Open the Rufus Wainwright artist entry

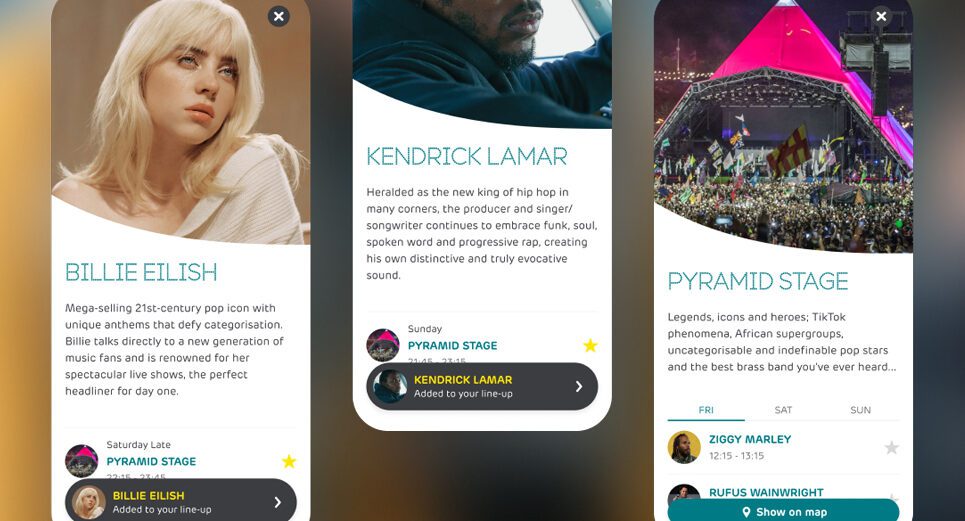[766, 492]
